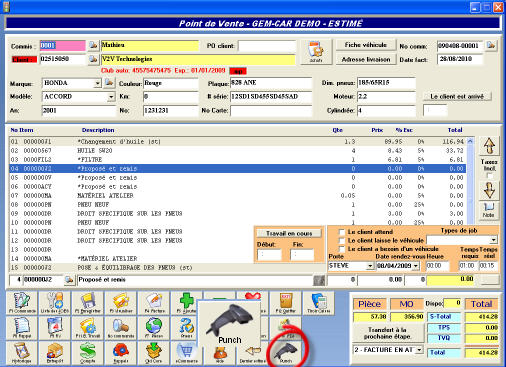Click in the Couleur field Rouge
Viewport: 506px width, 367px height.
[x=170, y=83]
